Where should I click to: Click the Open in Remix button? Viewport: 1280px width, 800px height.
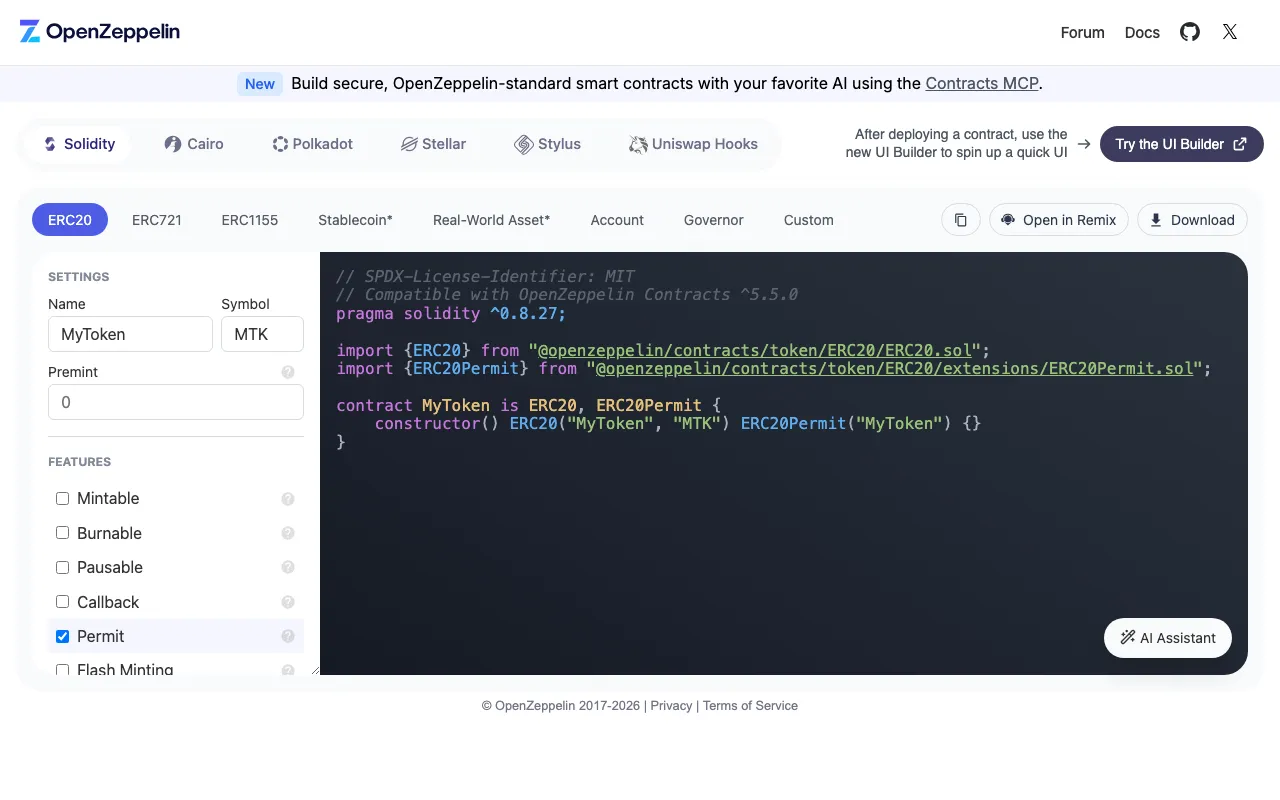pos(1059,220)
